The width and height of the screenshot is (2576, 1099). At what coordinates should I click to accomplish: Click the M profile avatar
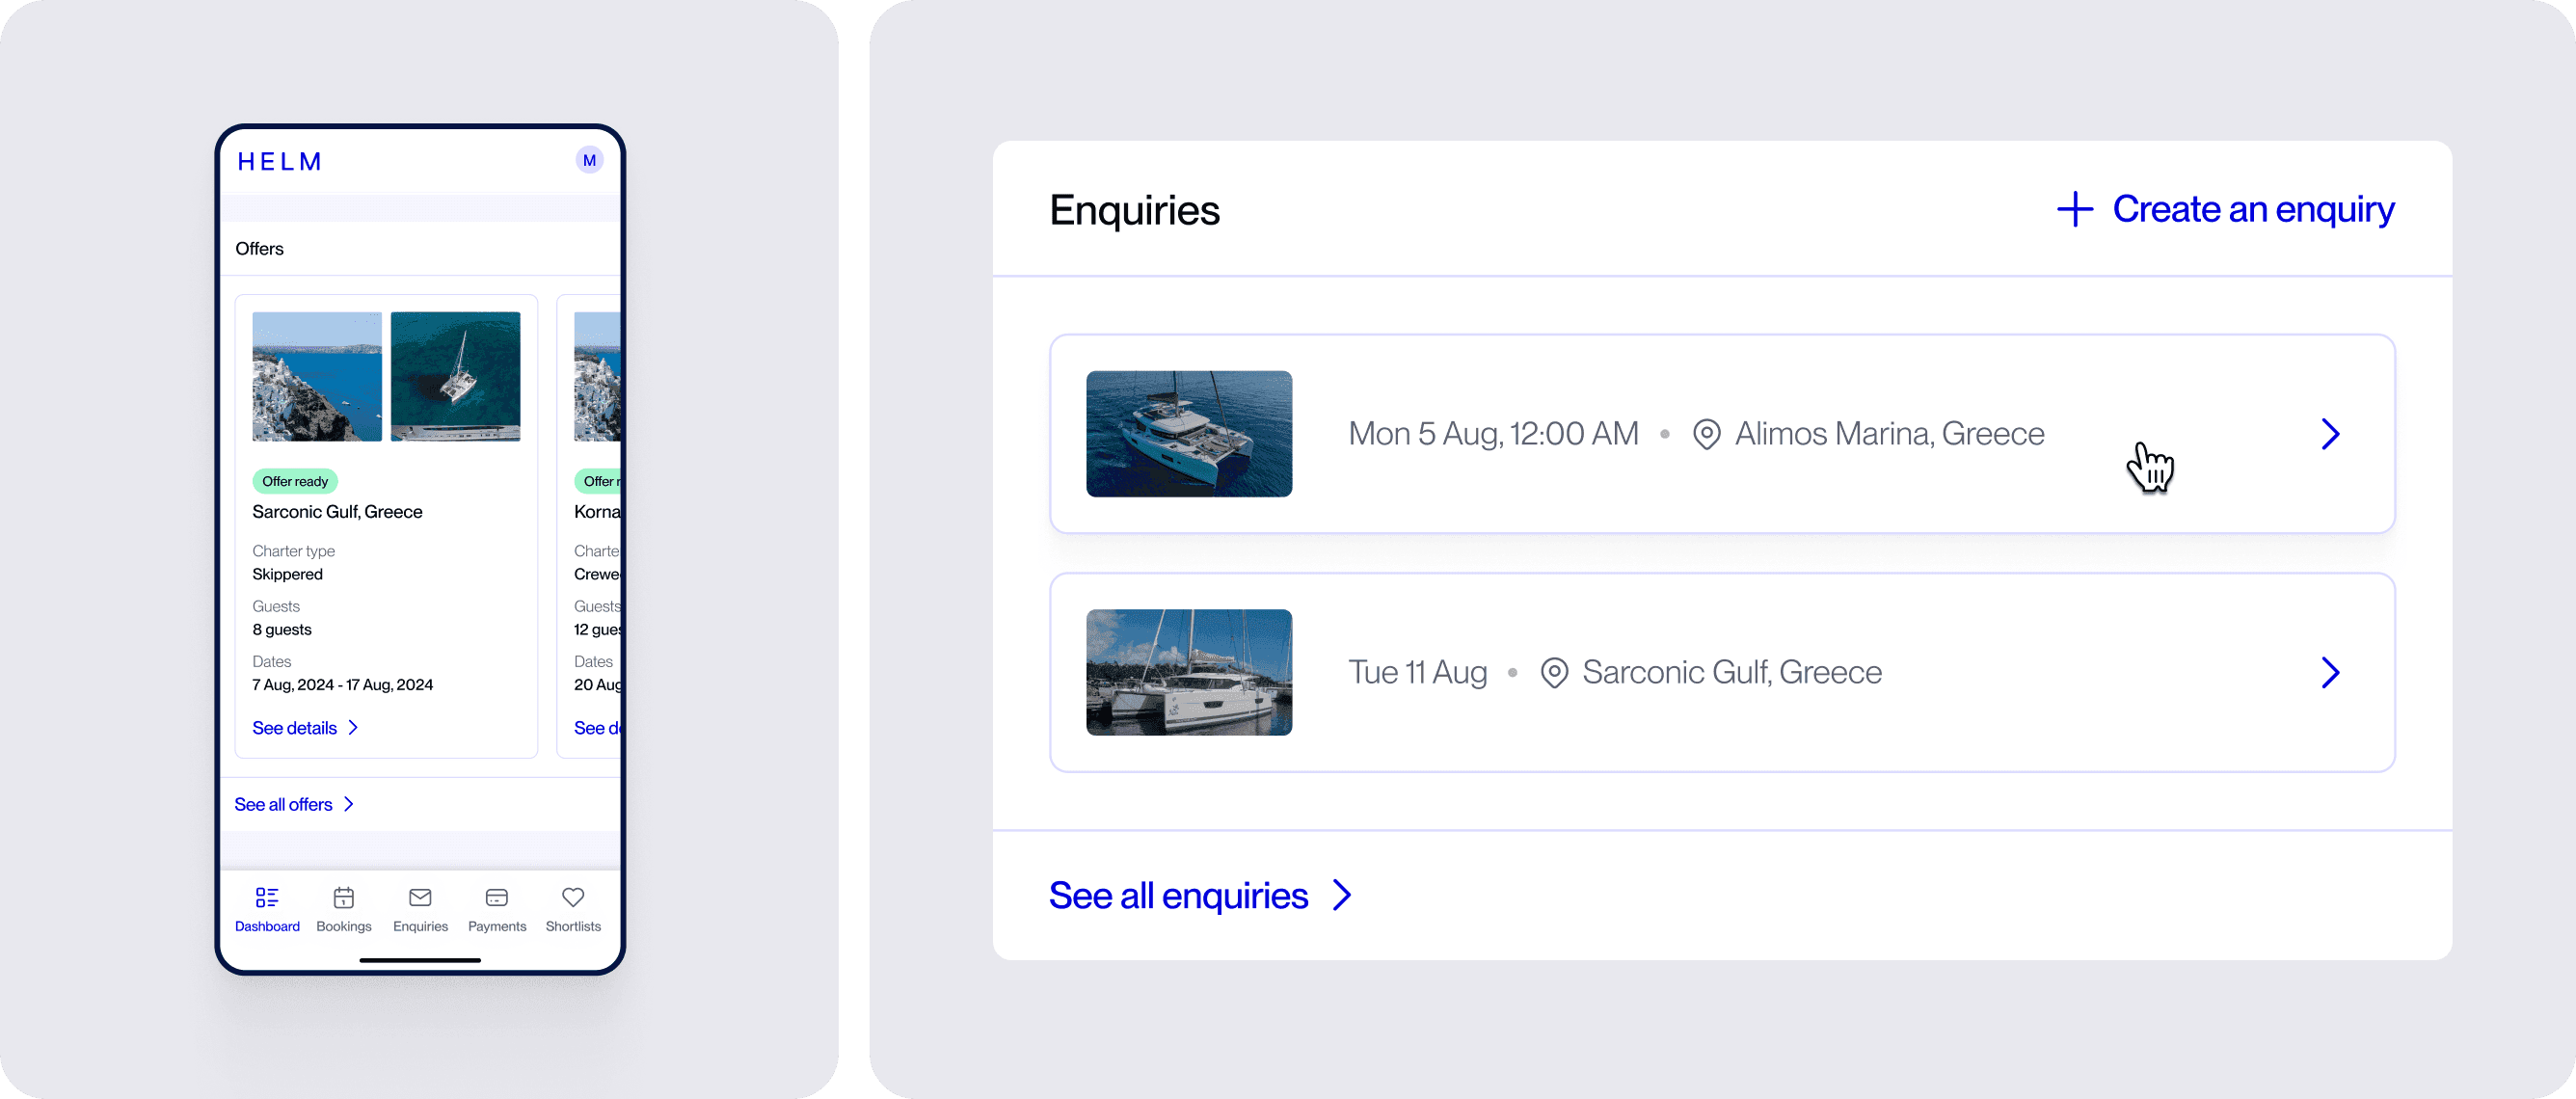(x=589, y=160)
